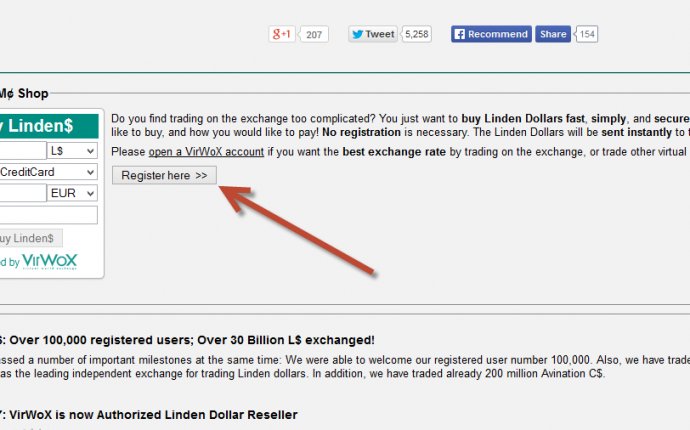Screen dimensions: 690x430
Task: Open the EUR currency dropdown
Action: click(72, 193)
